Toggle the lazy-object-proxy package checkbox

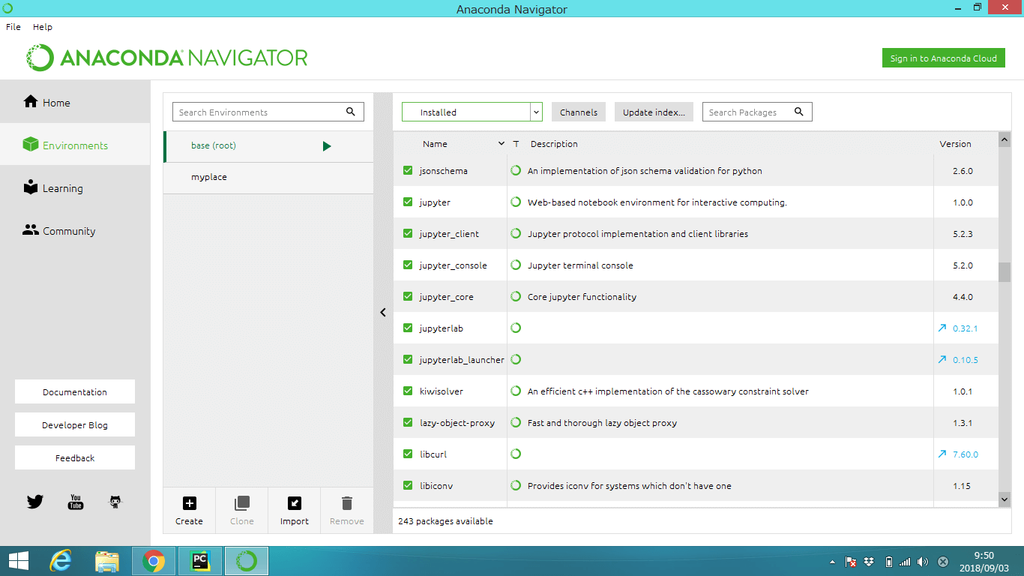[408, 423]
